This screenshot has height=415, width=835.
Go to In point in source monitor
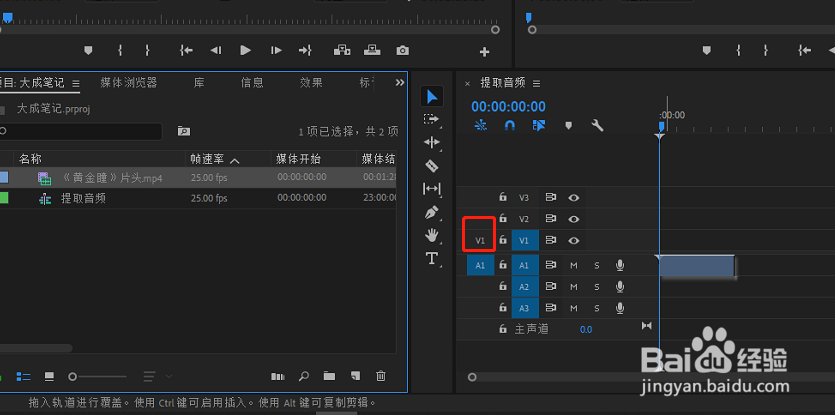point(186,51)
